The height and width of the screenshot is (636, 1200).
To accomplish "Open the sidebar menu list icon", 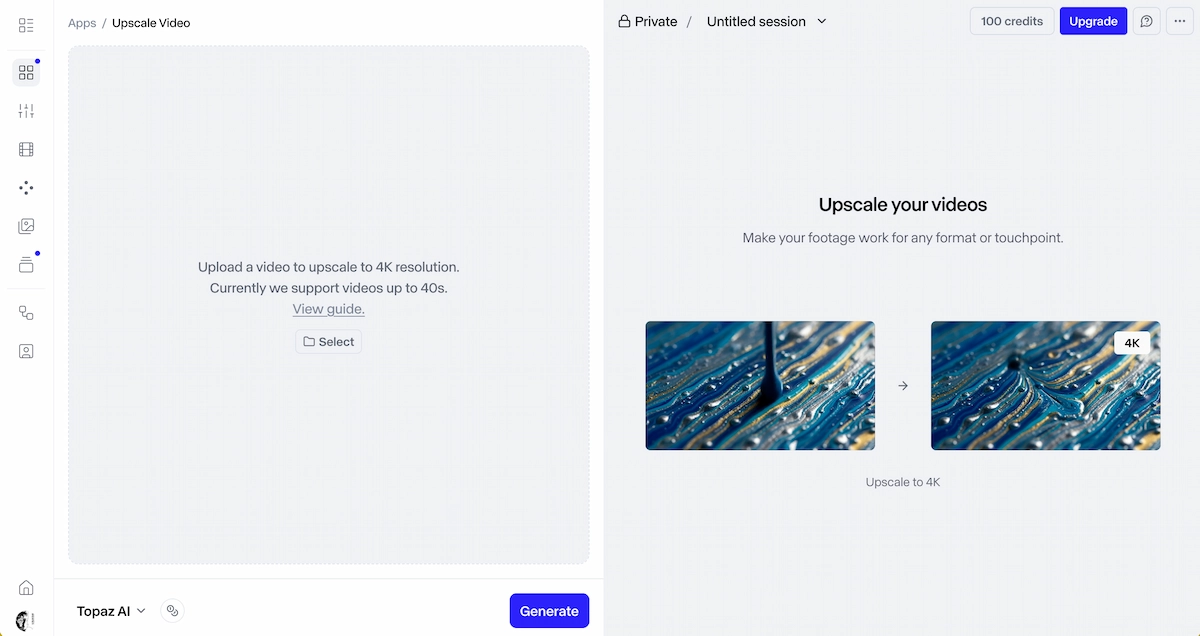I will 26,25.
